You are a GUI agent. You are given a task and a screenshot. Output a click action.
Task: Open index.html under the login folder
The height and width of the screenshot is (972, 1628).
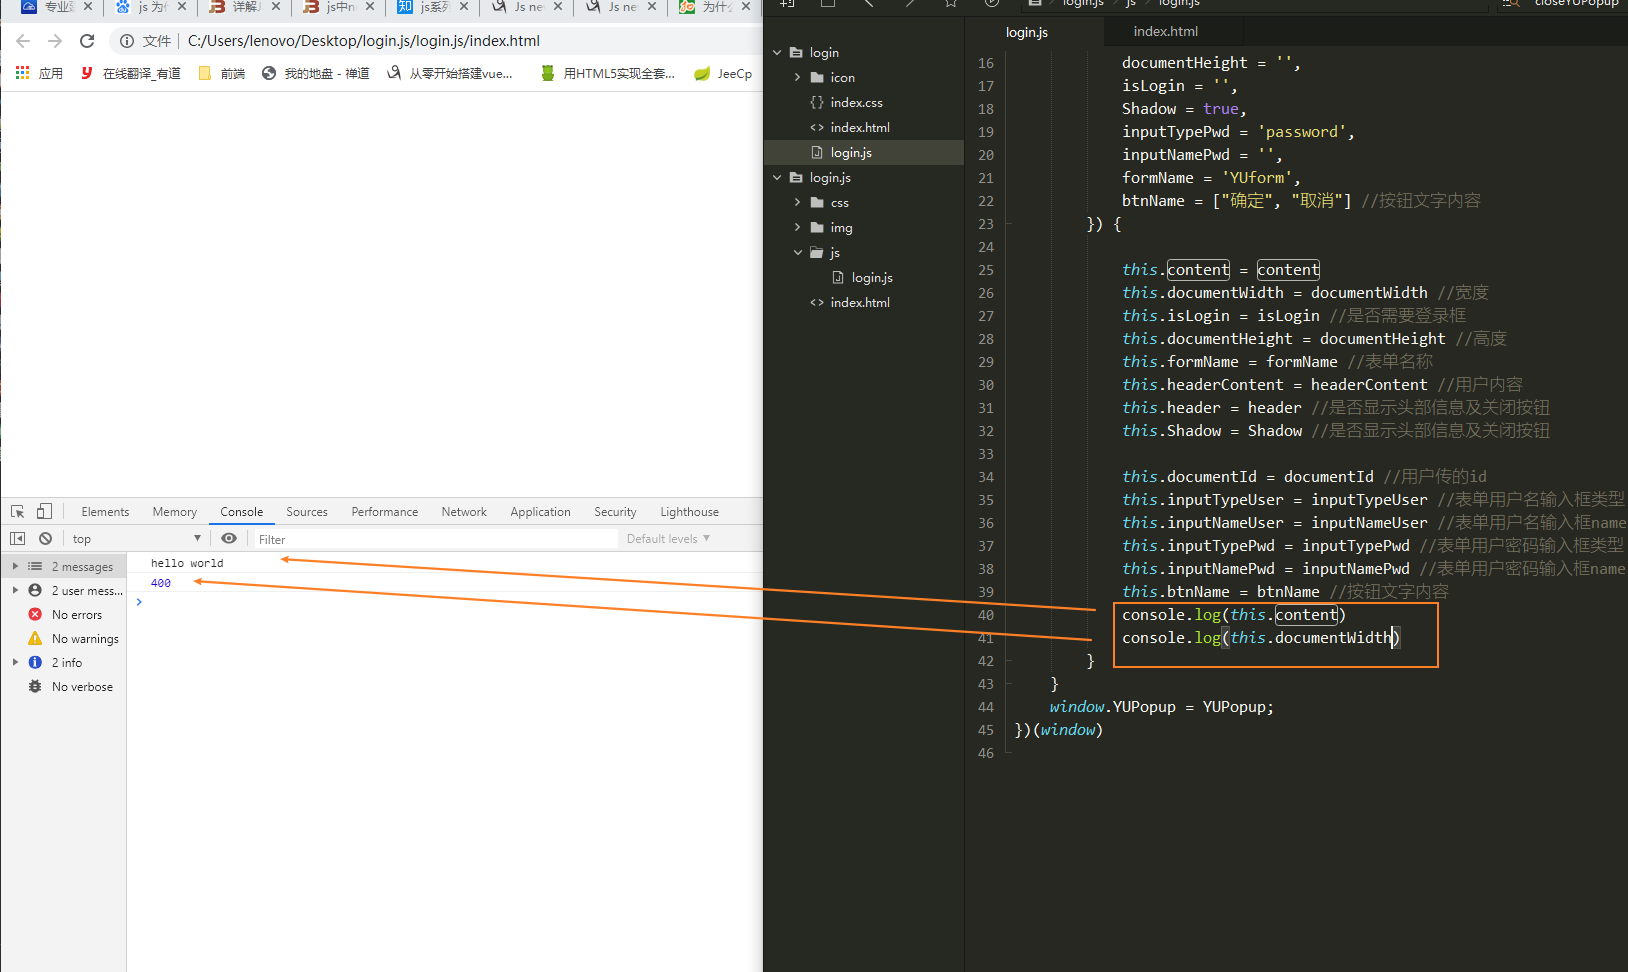tap(859, 127)
